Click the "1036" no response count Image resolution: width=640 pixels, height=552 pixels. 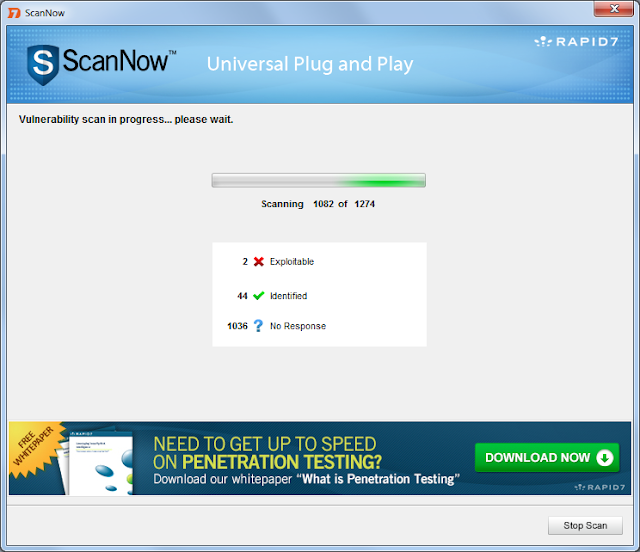[x=237, y=326]
